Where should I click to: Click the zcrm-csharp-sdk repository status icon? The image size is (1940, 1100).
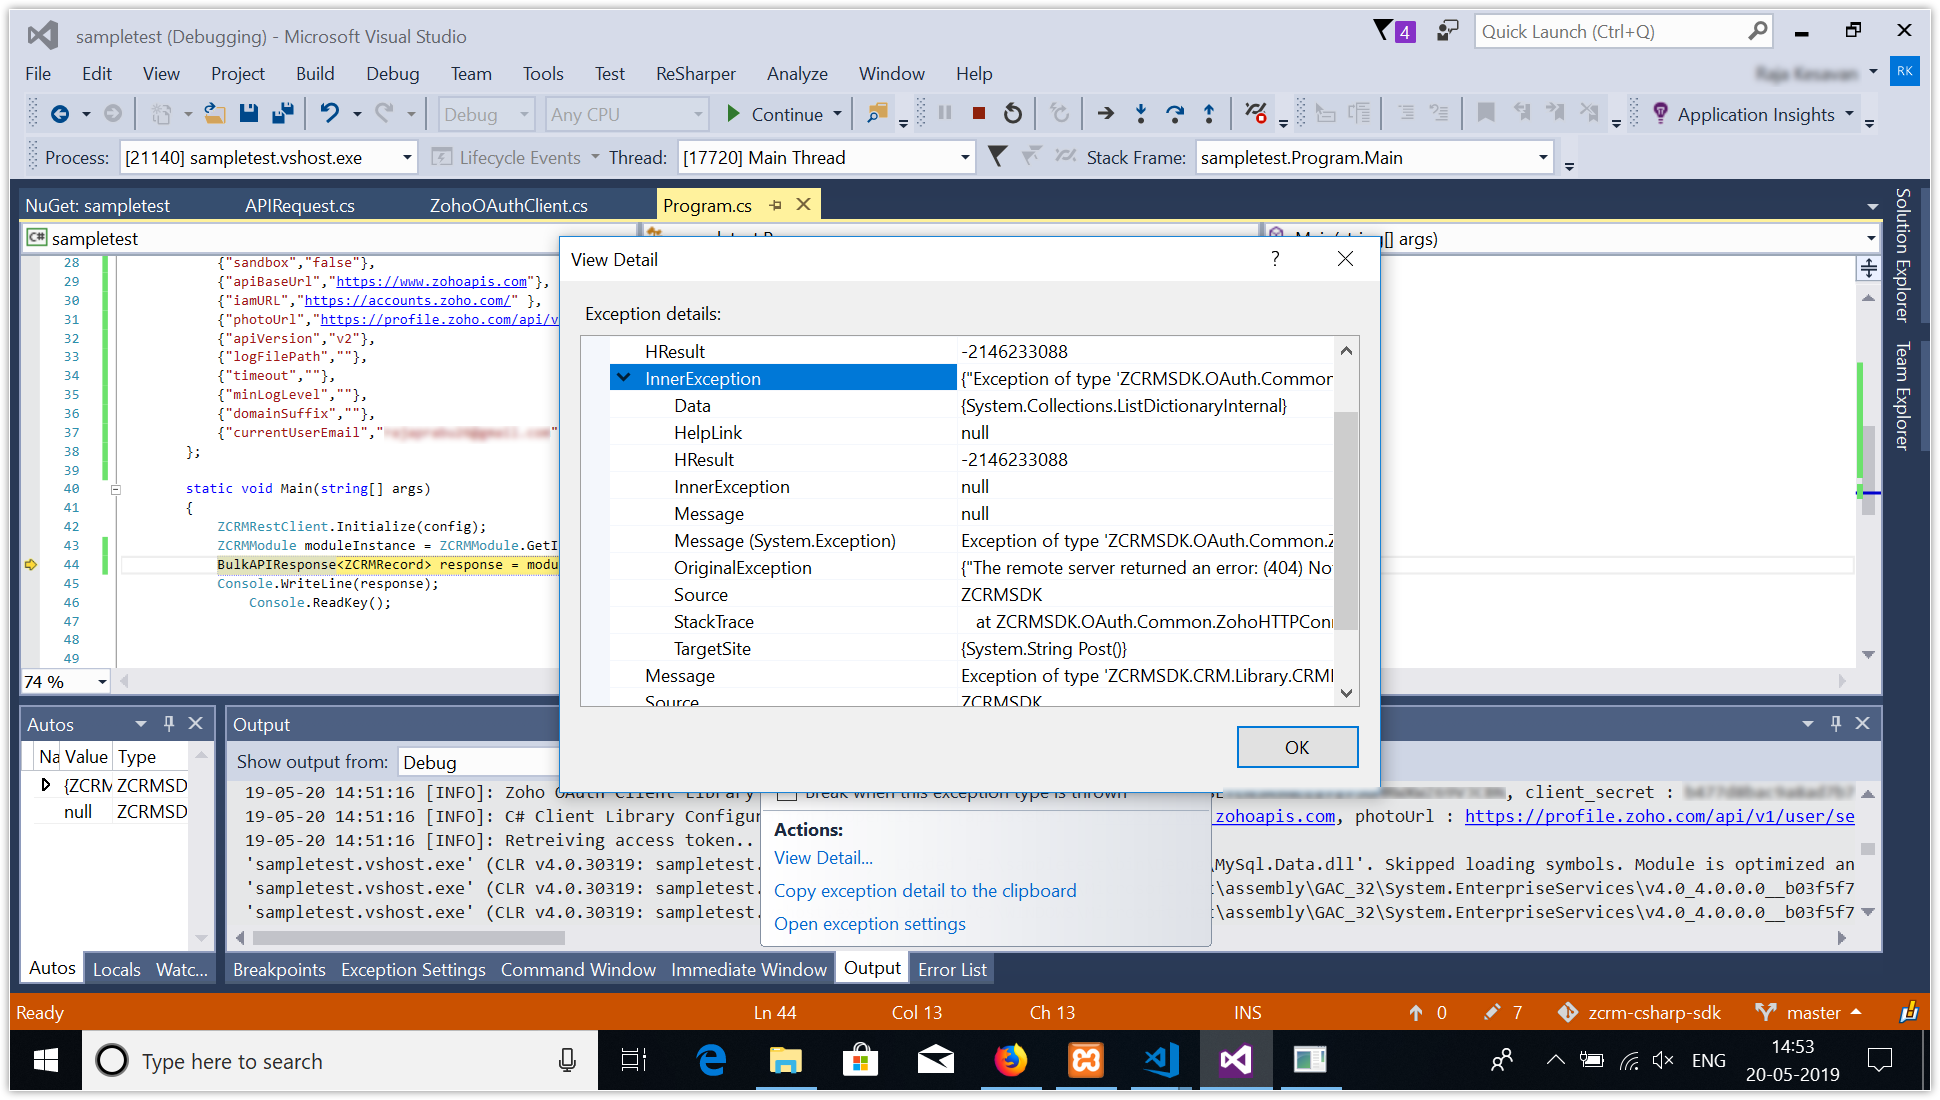[x=1568, y=1012]
